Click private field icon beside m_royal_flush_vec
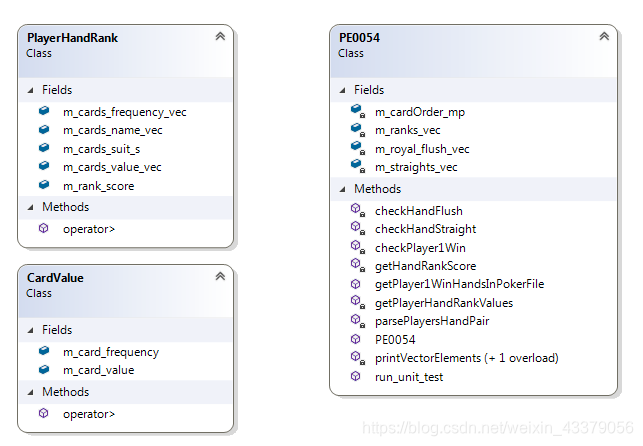Viewport: 643px width, 446px height. point(358,148)
